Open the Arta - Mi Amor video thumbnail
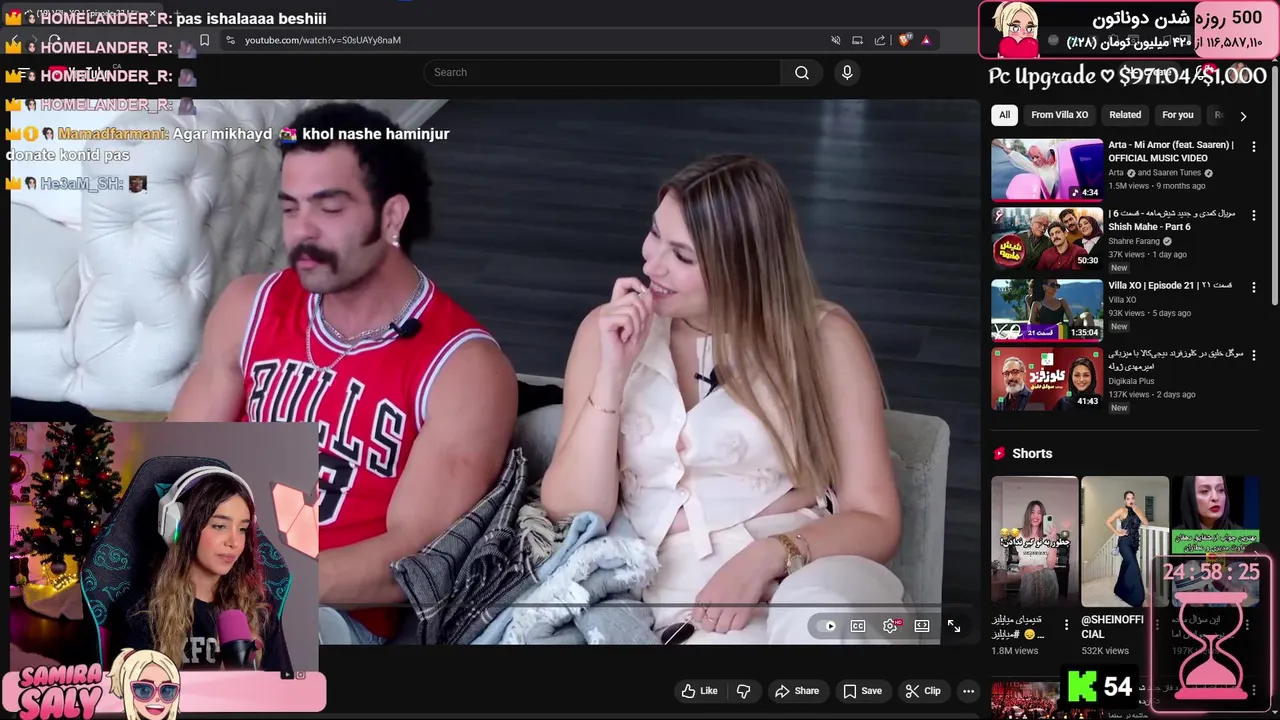 click(x=1047, y=170)
